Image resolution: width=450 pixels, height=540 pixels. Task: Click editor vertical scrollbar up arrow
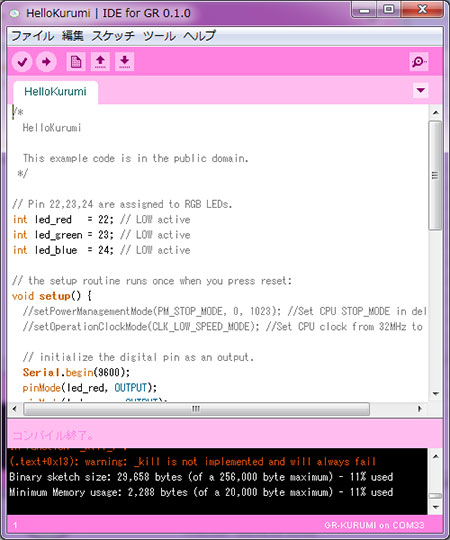point(436,113)
